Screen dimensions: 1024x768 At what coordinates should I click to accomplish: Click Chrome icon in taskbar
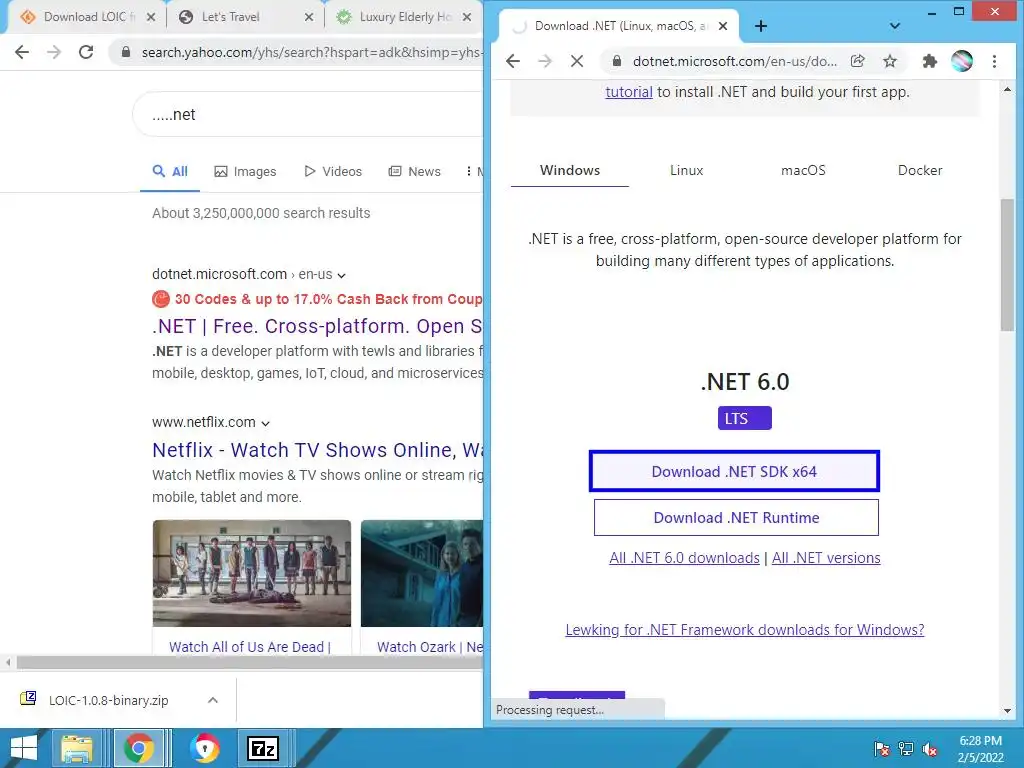point(138,748)
